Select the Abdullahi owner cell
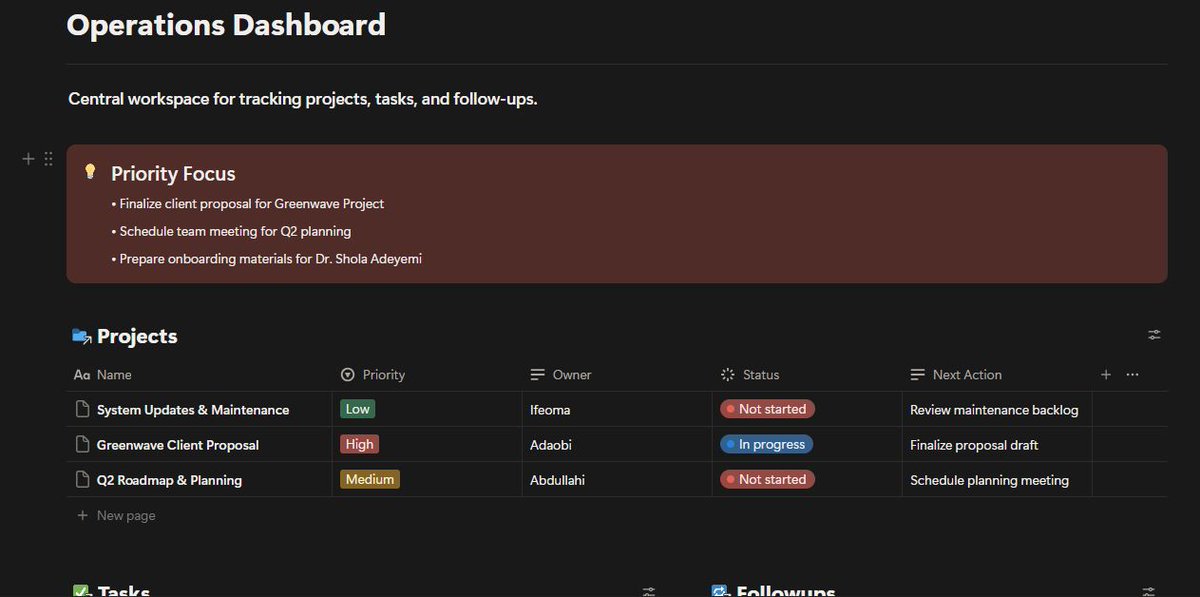Viewport: 1200px width, 597px height. point(617,479)
